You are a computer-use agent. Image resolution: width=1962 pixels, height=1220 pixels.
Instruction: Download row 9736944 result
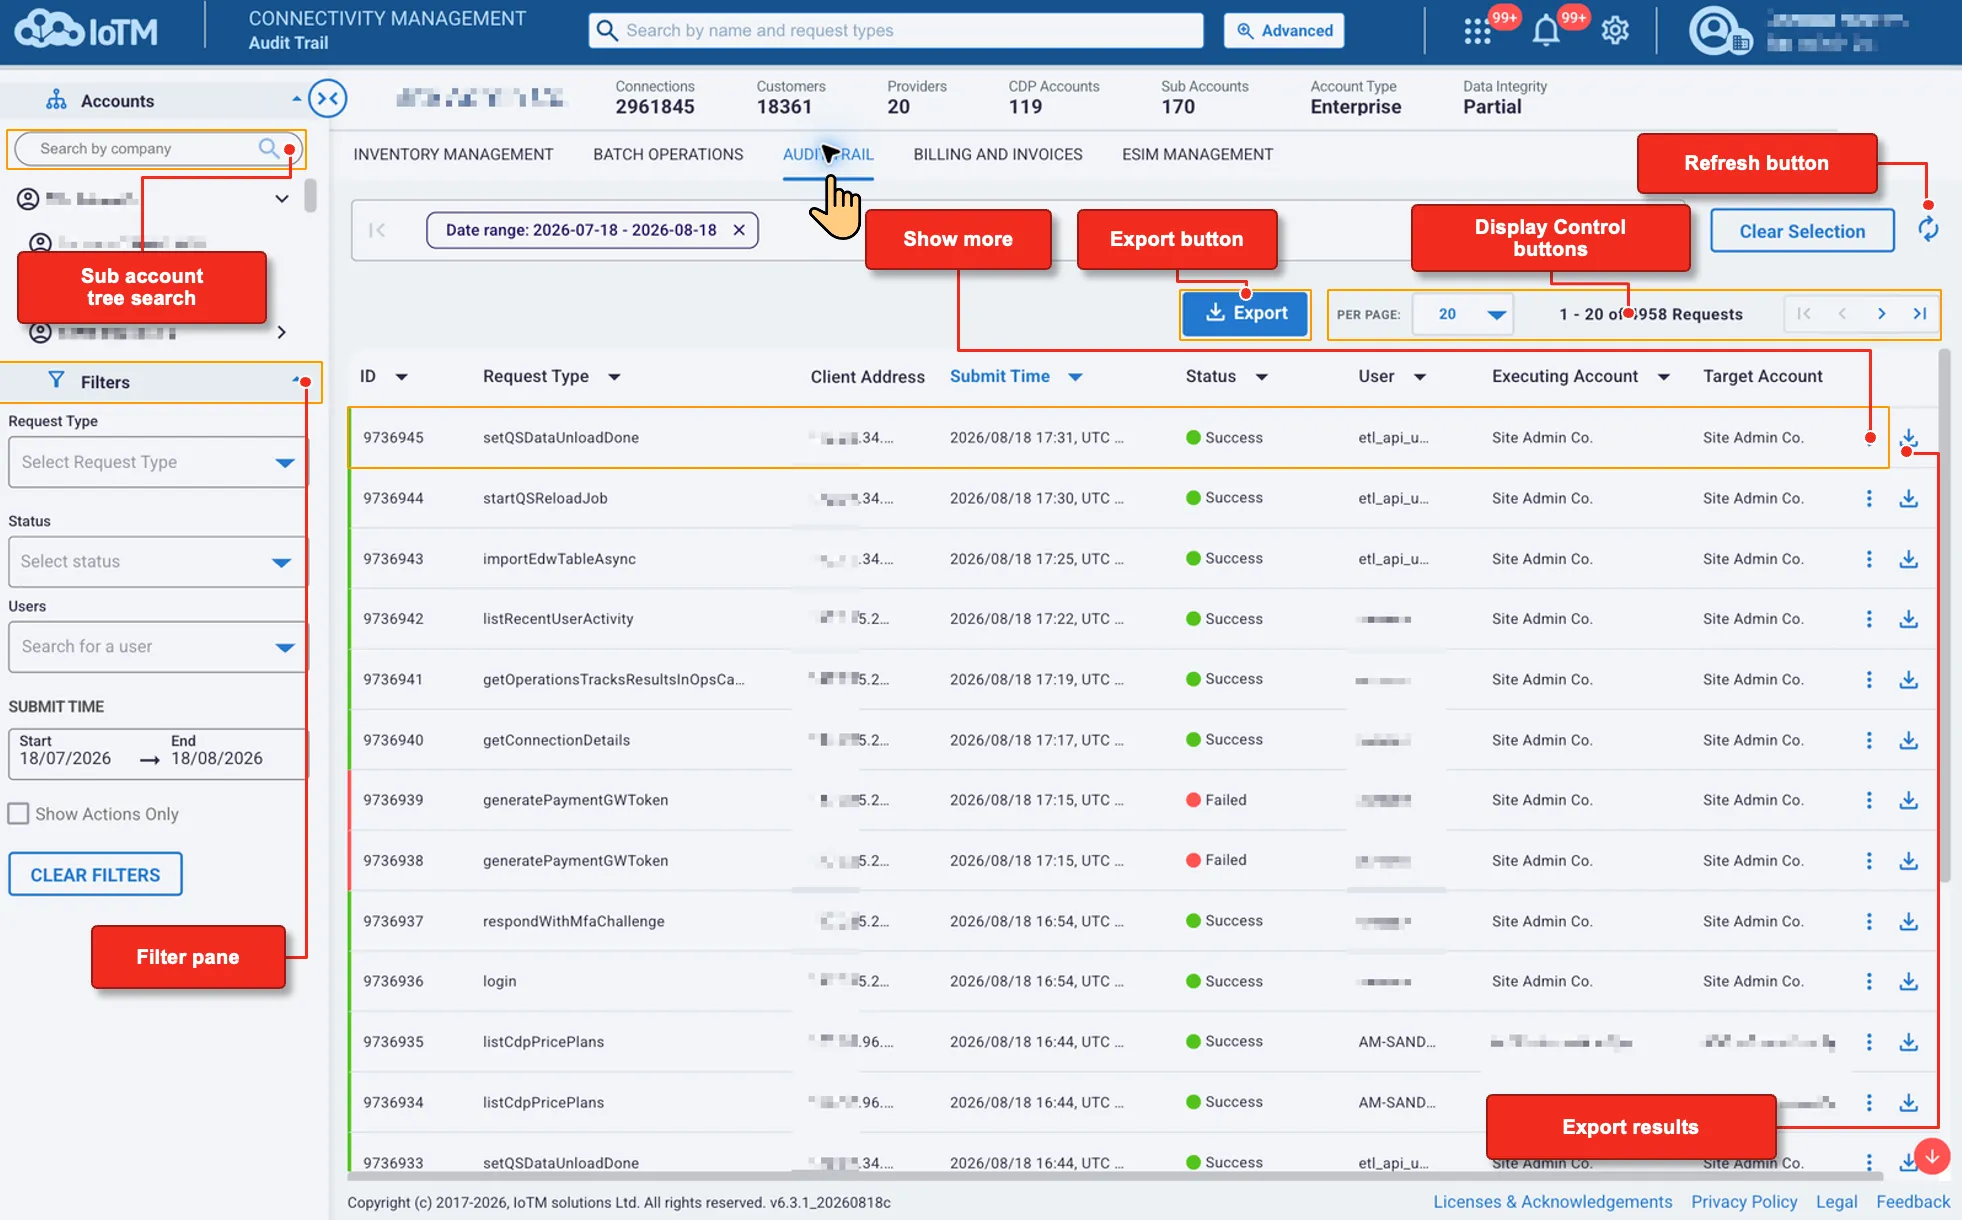(x=1909, y=498)
